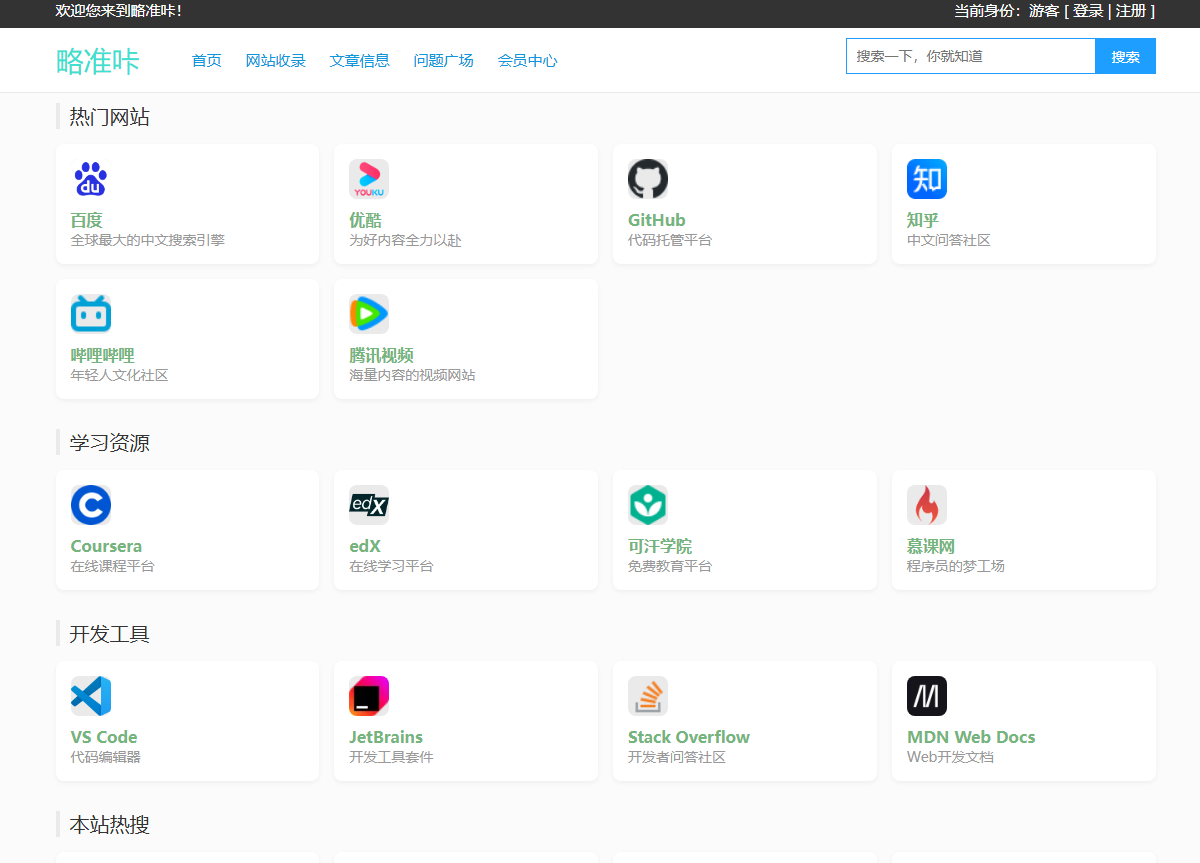Open the Coursera logo icon

(x=91, y=505)
